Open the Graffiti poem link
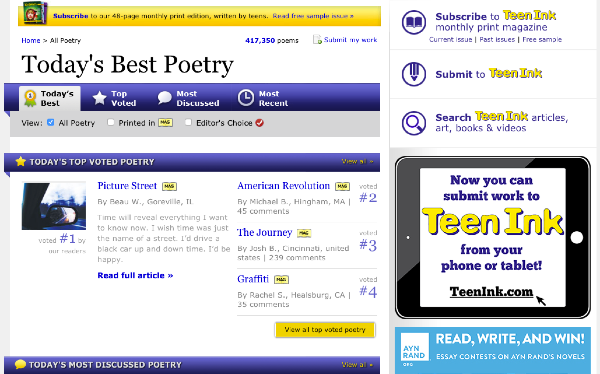Image resolution: width=600 pixels, height=374 pixels. (253, 279)
